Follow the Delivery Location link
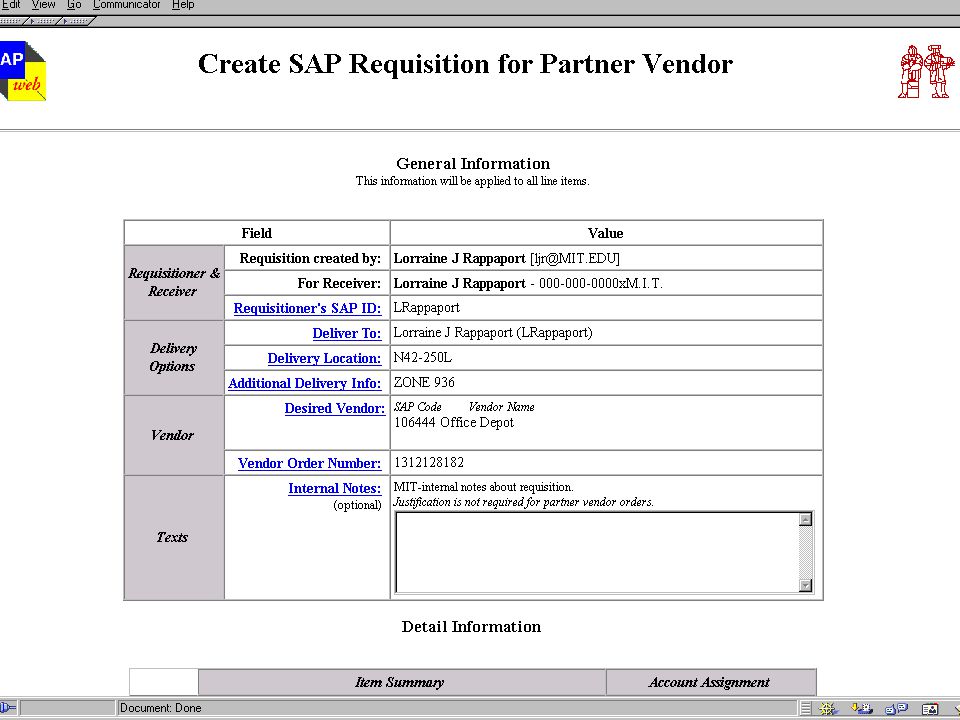The height and width of the screenshot is (720, 960). [324, 358]
